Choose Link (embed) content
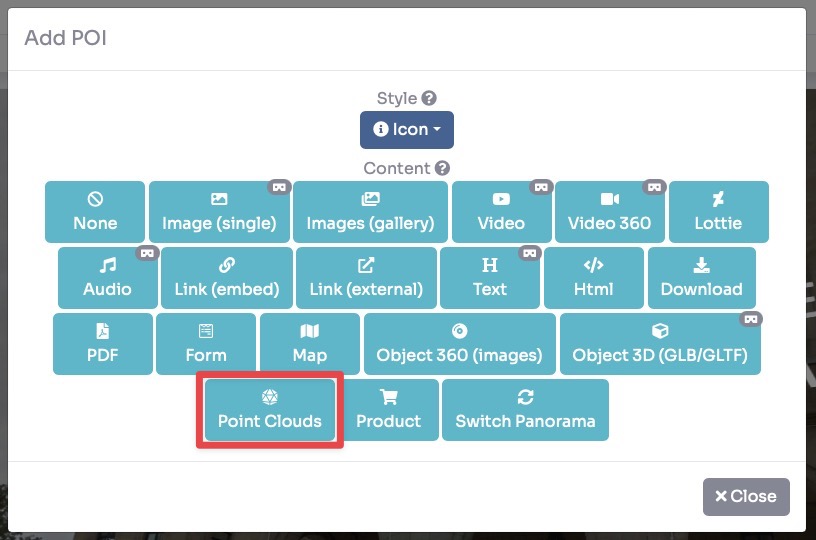This screenshot has height=540, width=816. coord(227,278)
